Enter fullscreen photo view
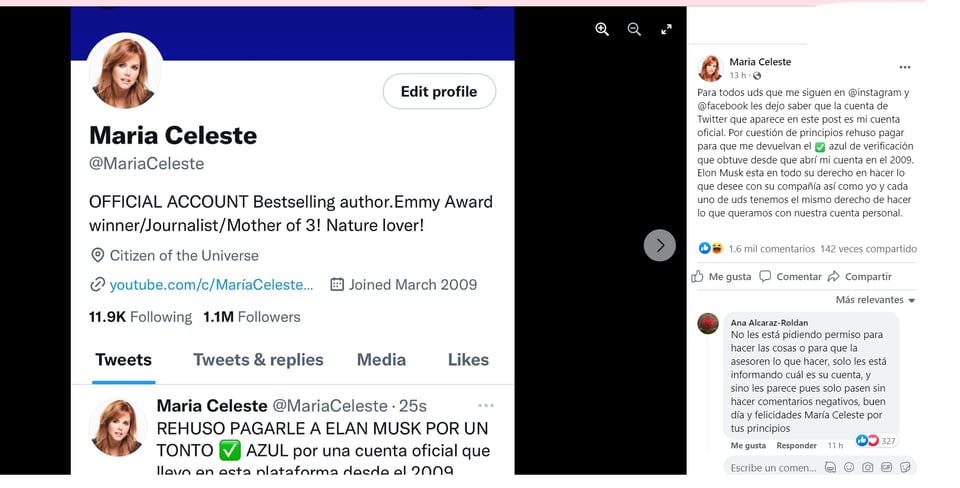Image resolution: width=960 pixels, height=488 pixels. [x=667, y=29]
